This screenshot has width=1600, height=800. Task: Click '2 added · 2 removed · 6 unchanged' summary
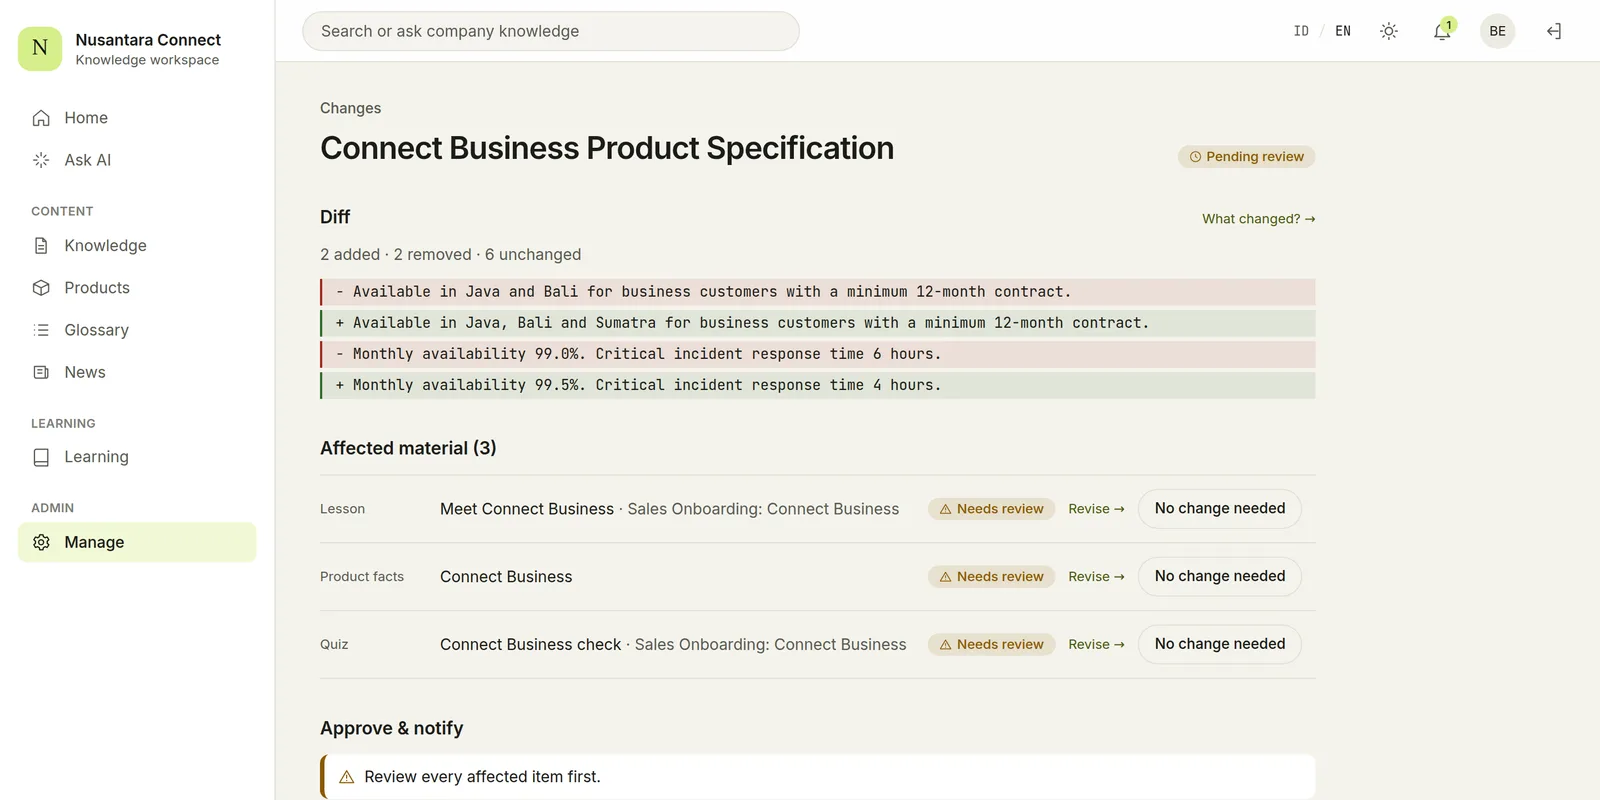tap(450, 255)
